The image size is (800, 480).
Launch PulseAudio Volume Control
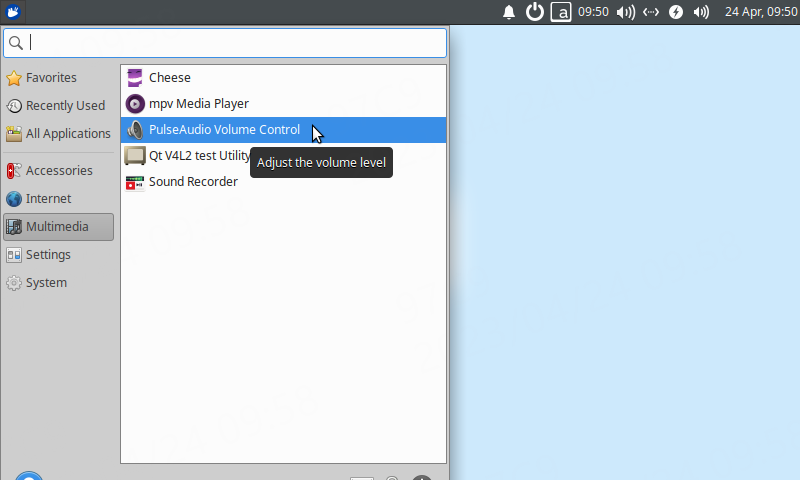pyautogui.click(x=283, y=130)
